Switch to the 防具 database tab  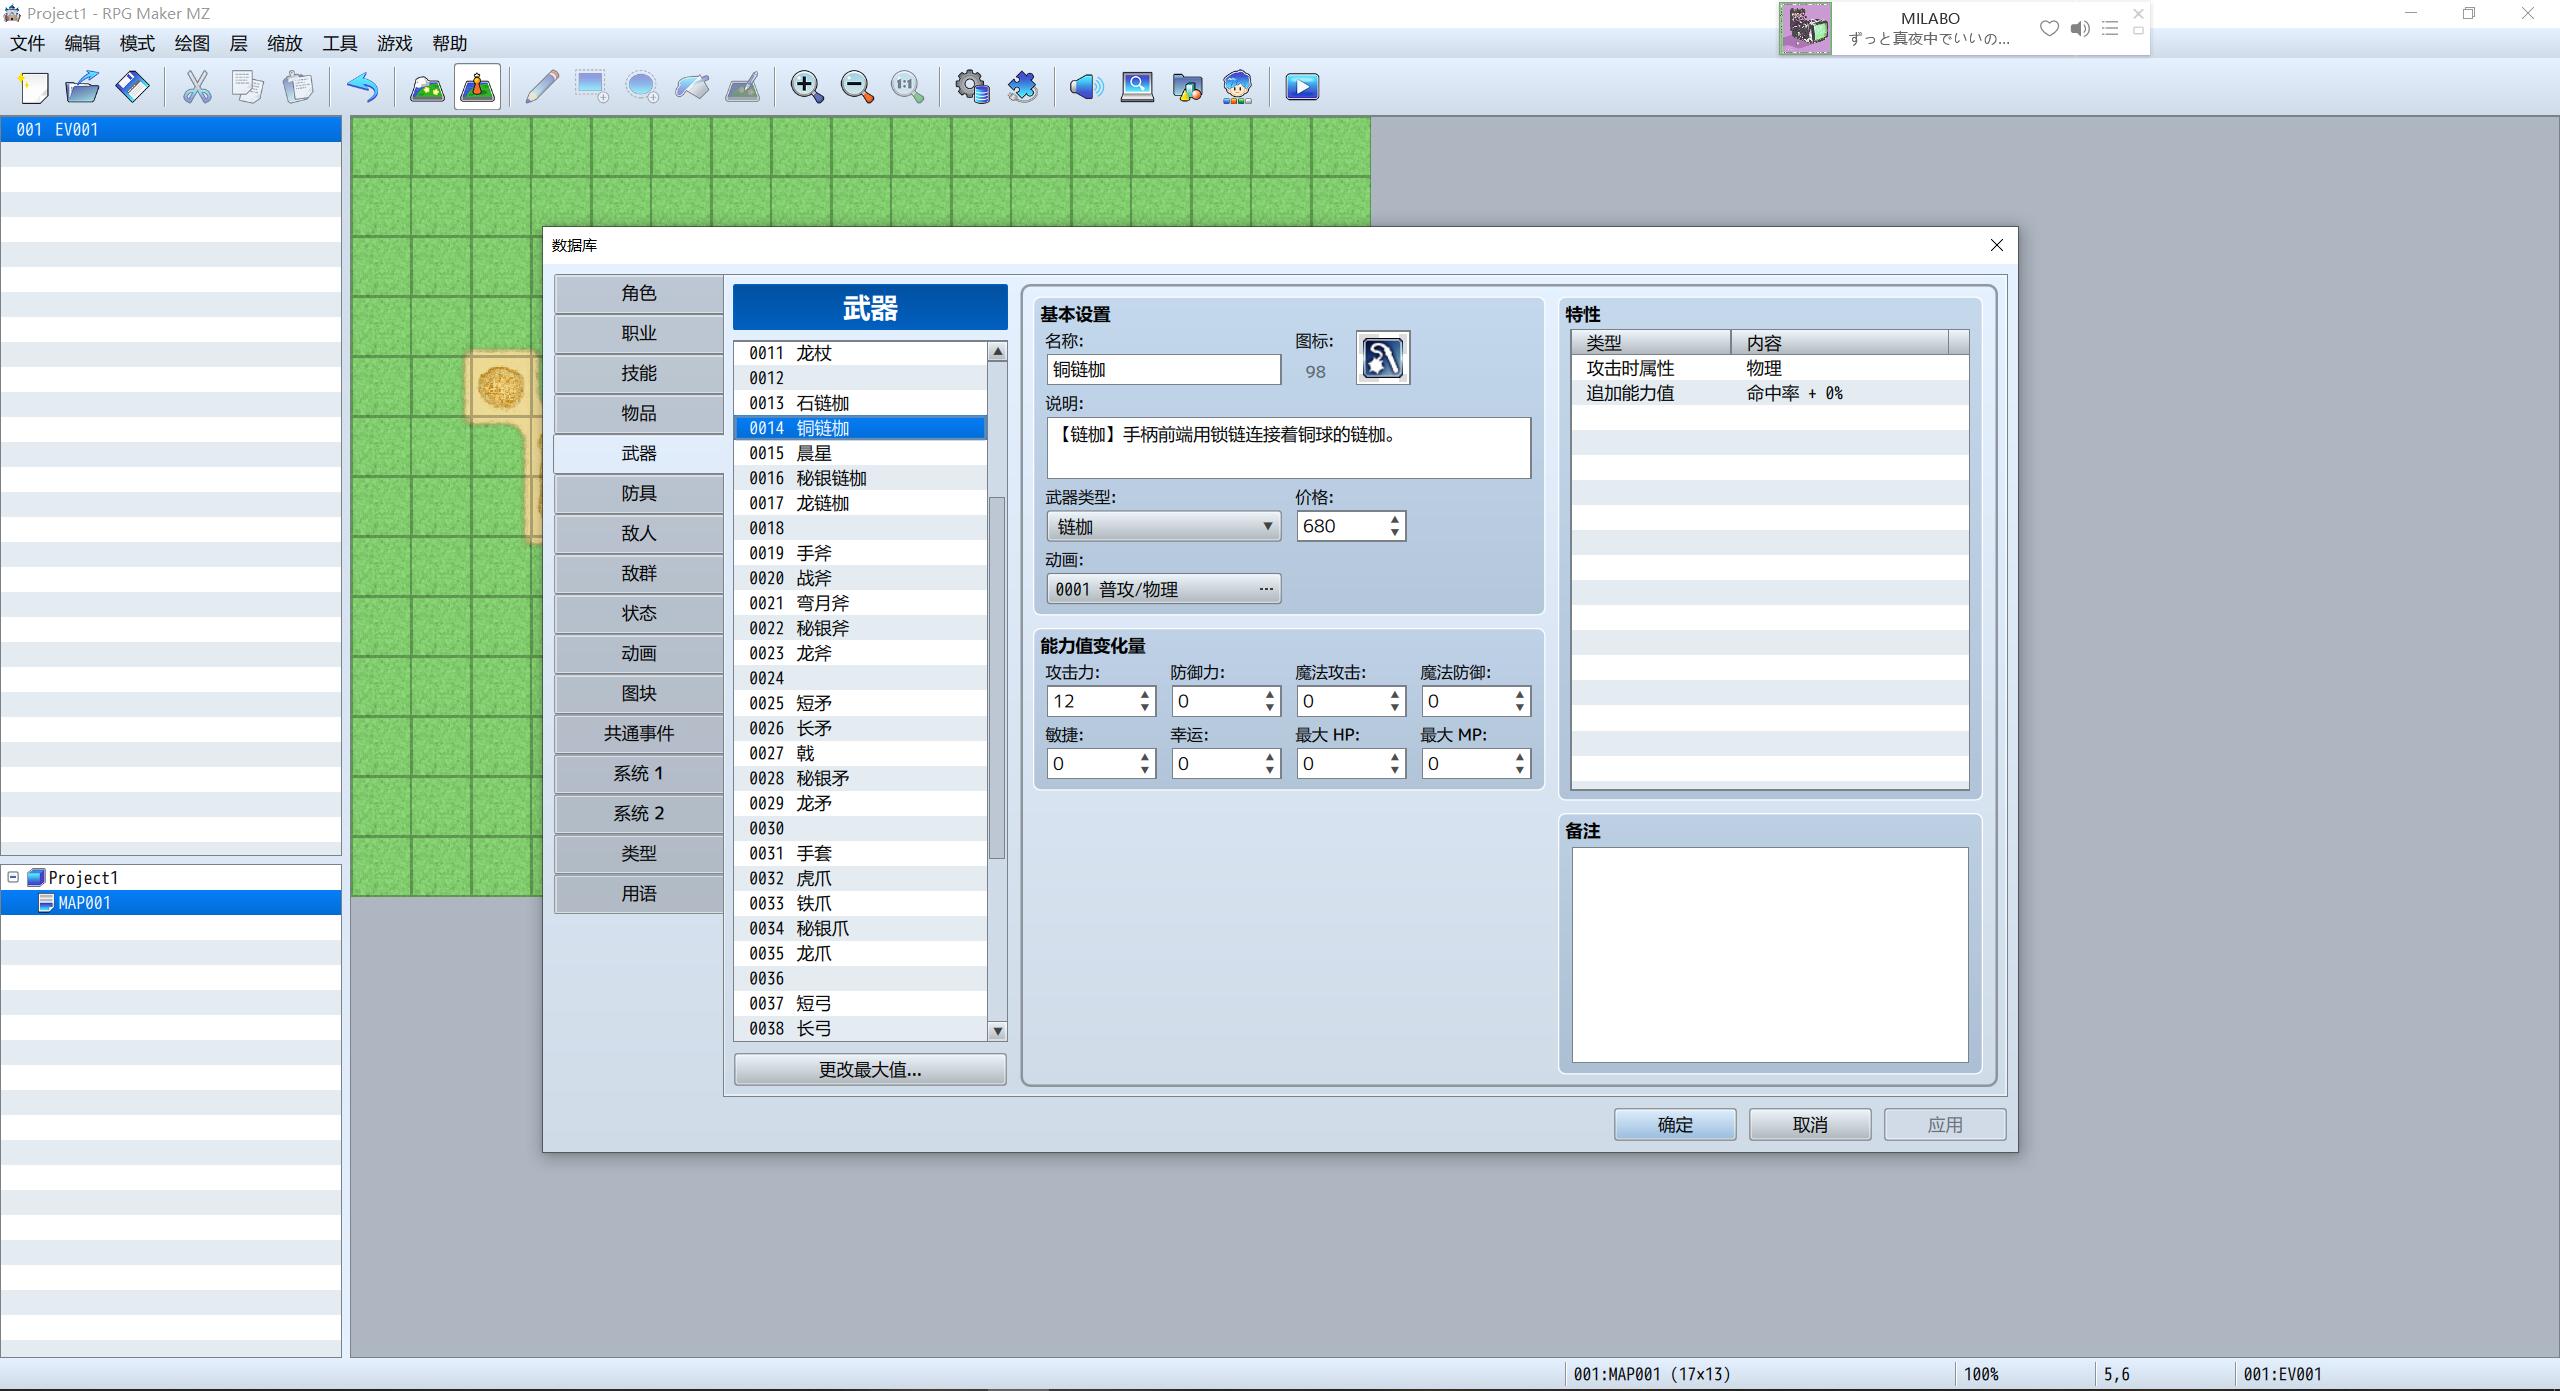(639, 493)
